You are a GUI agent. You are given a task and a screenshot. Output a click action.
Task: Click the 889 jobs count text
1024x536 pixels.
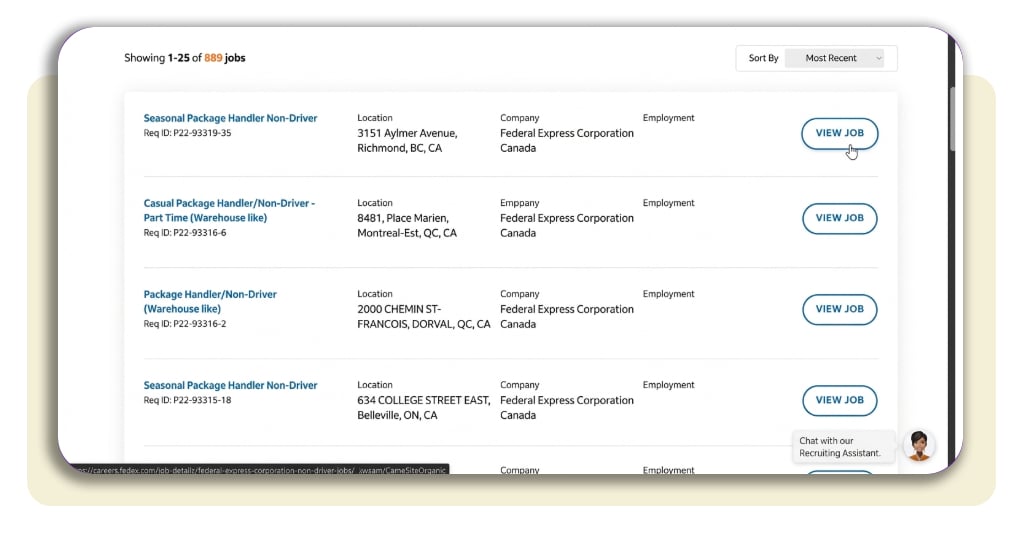tap(225, 57)
